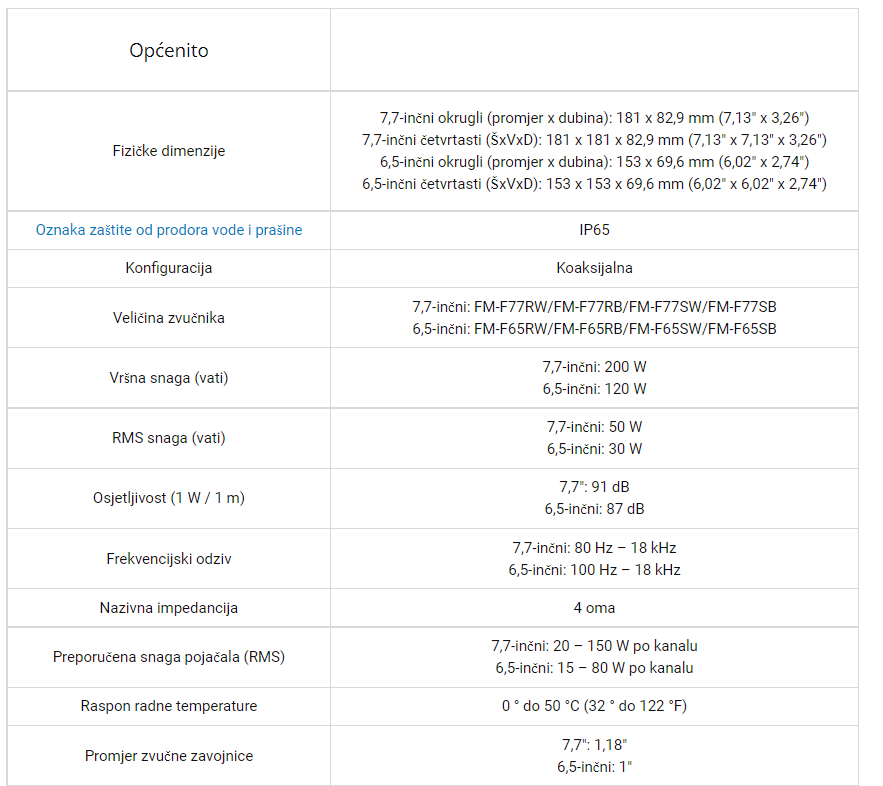
Task: Click the Osjetljivost (1 W / 1 m) label
Action: [x=168, y=498]
